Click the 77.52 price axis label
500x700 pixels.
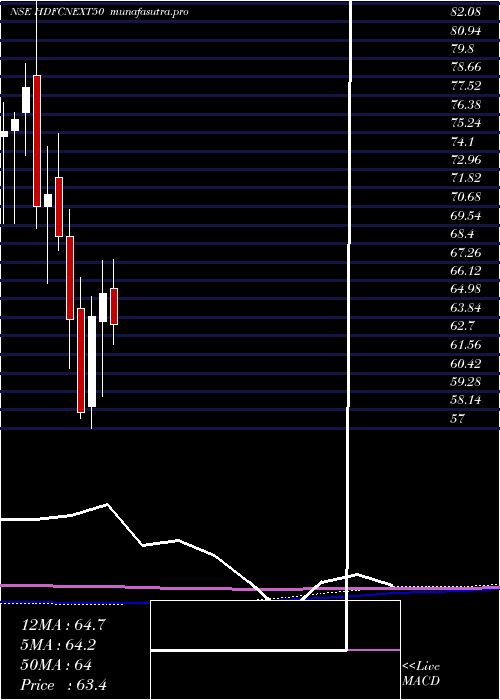pos(465,86)
